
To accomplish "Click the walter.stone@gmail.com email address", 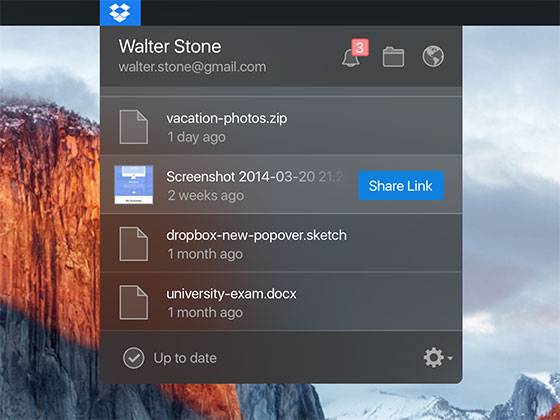I will coord(192,67).
